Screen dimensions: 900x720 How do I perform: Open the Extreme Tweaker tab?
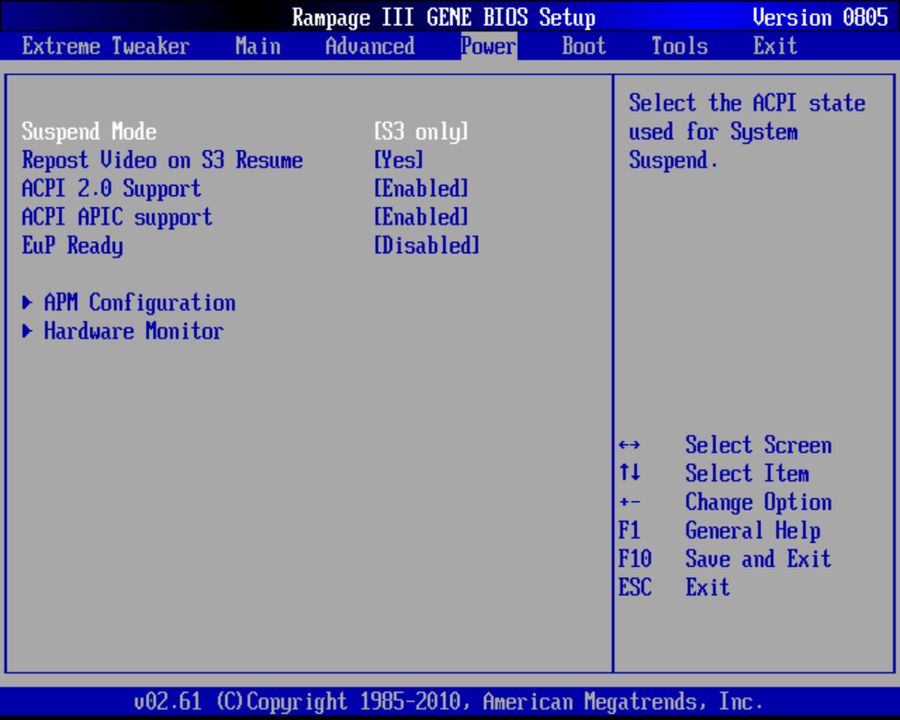(106, 46)
